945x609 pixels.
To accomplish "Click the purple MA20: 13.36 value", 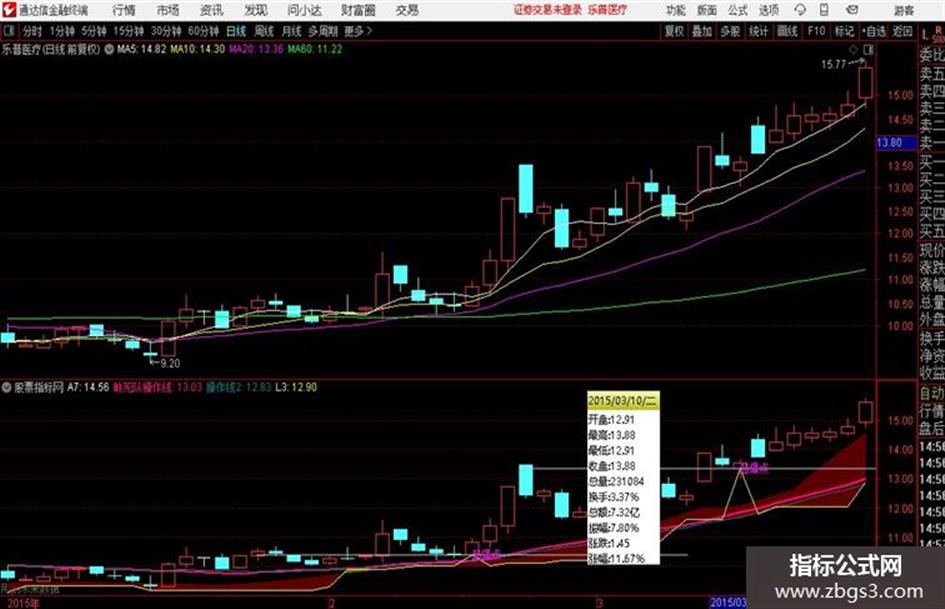I will (256, 49).
